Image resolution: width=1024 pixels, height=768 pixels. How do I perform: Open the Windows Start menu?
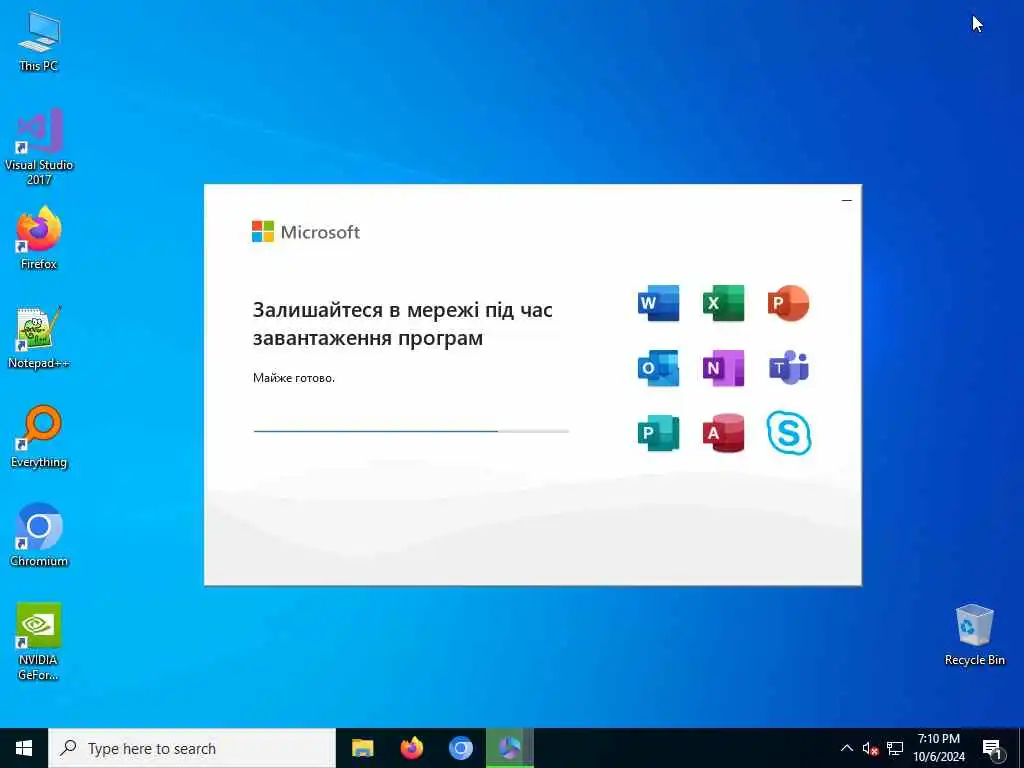click(x=24, y=748)
